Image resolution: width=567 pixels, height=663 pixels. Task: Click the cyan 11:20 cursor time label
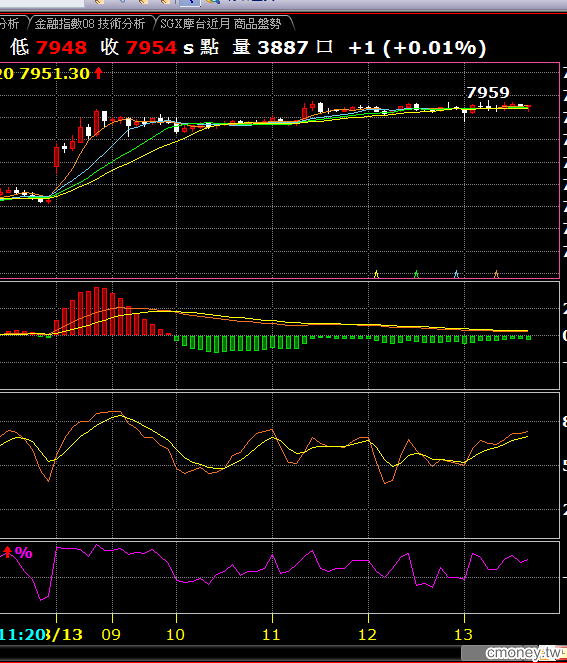22,635
